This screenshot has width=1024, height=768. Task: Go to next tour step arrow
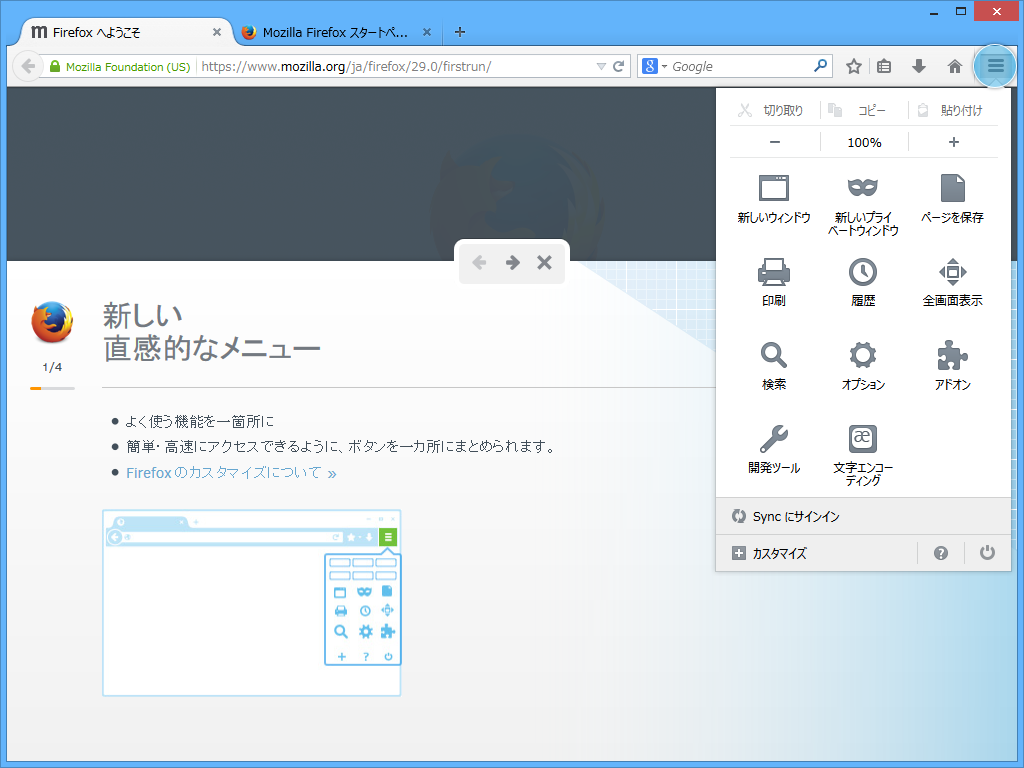click(513, 263)
